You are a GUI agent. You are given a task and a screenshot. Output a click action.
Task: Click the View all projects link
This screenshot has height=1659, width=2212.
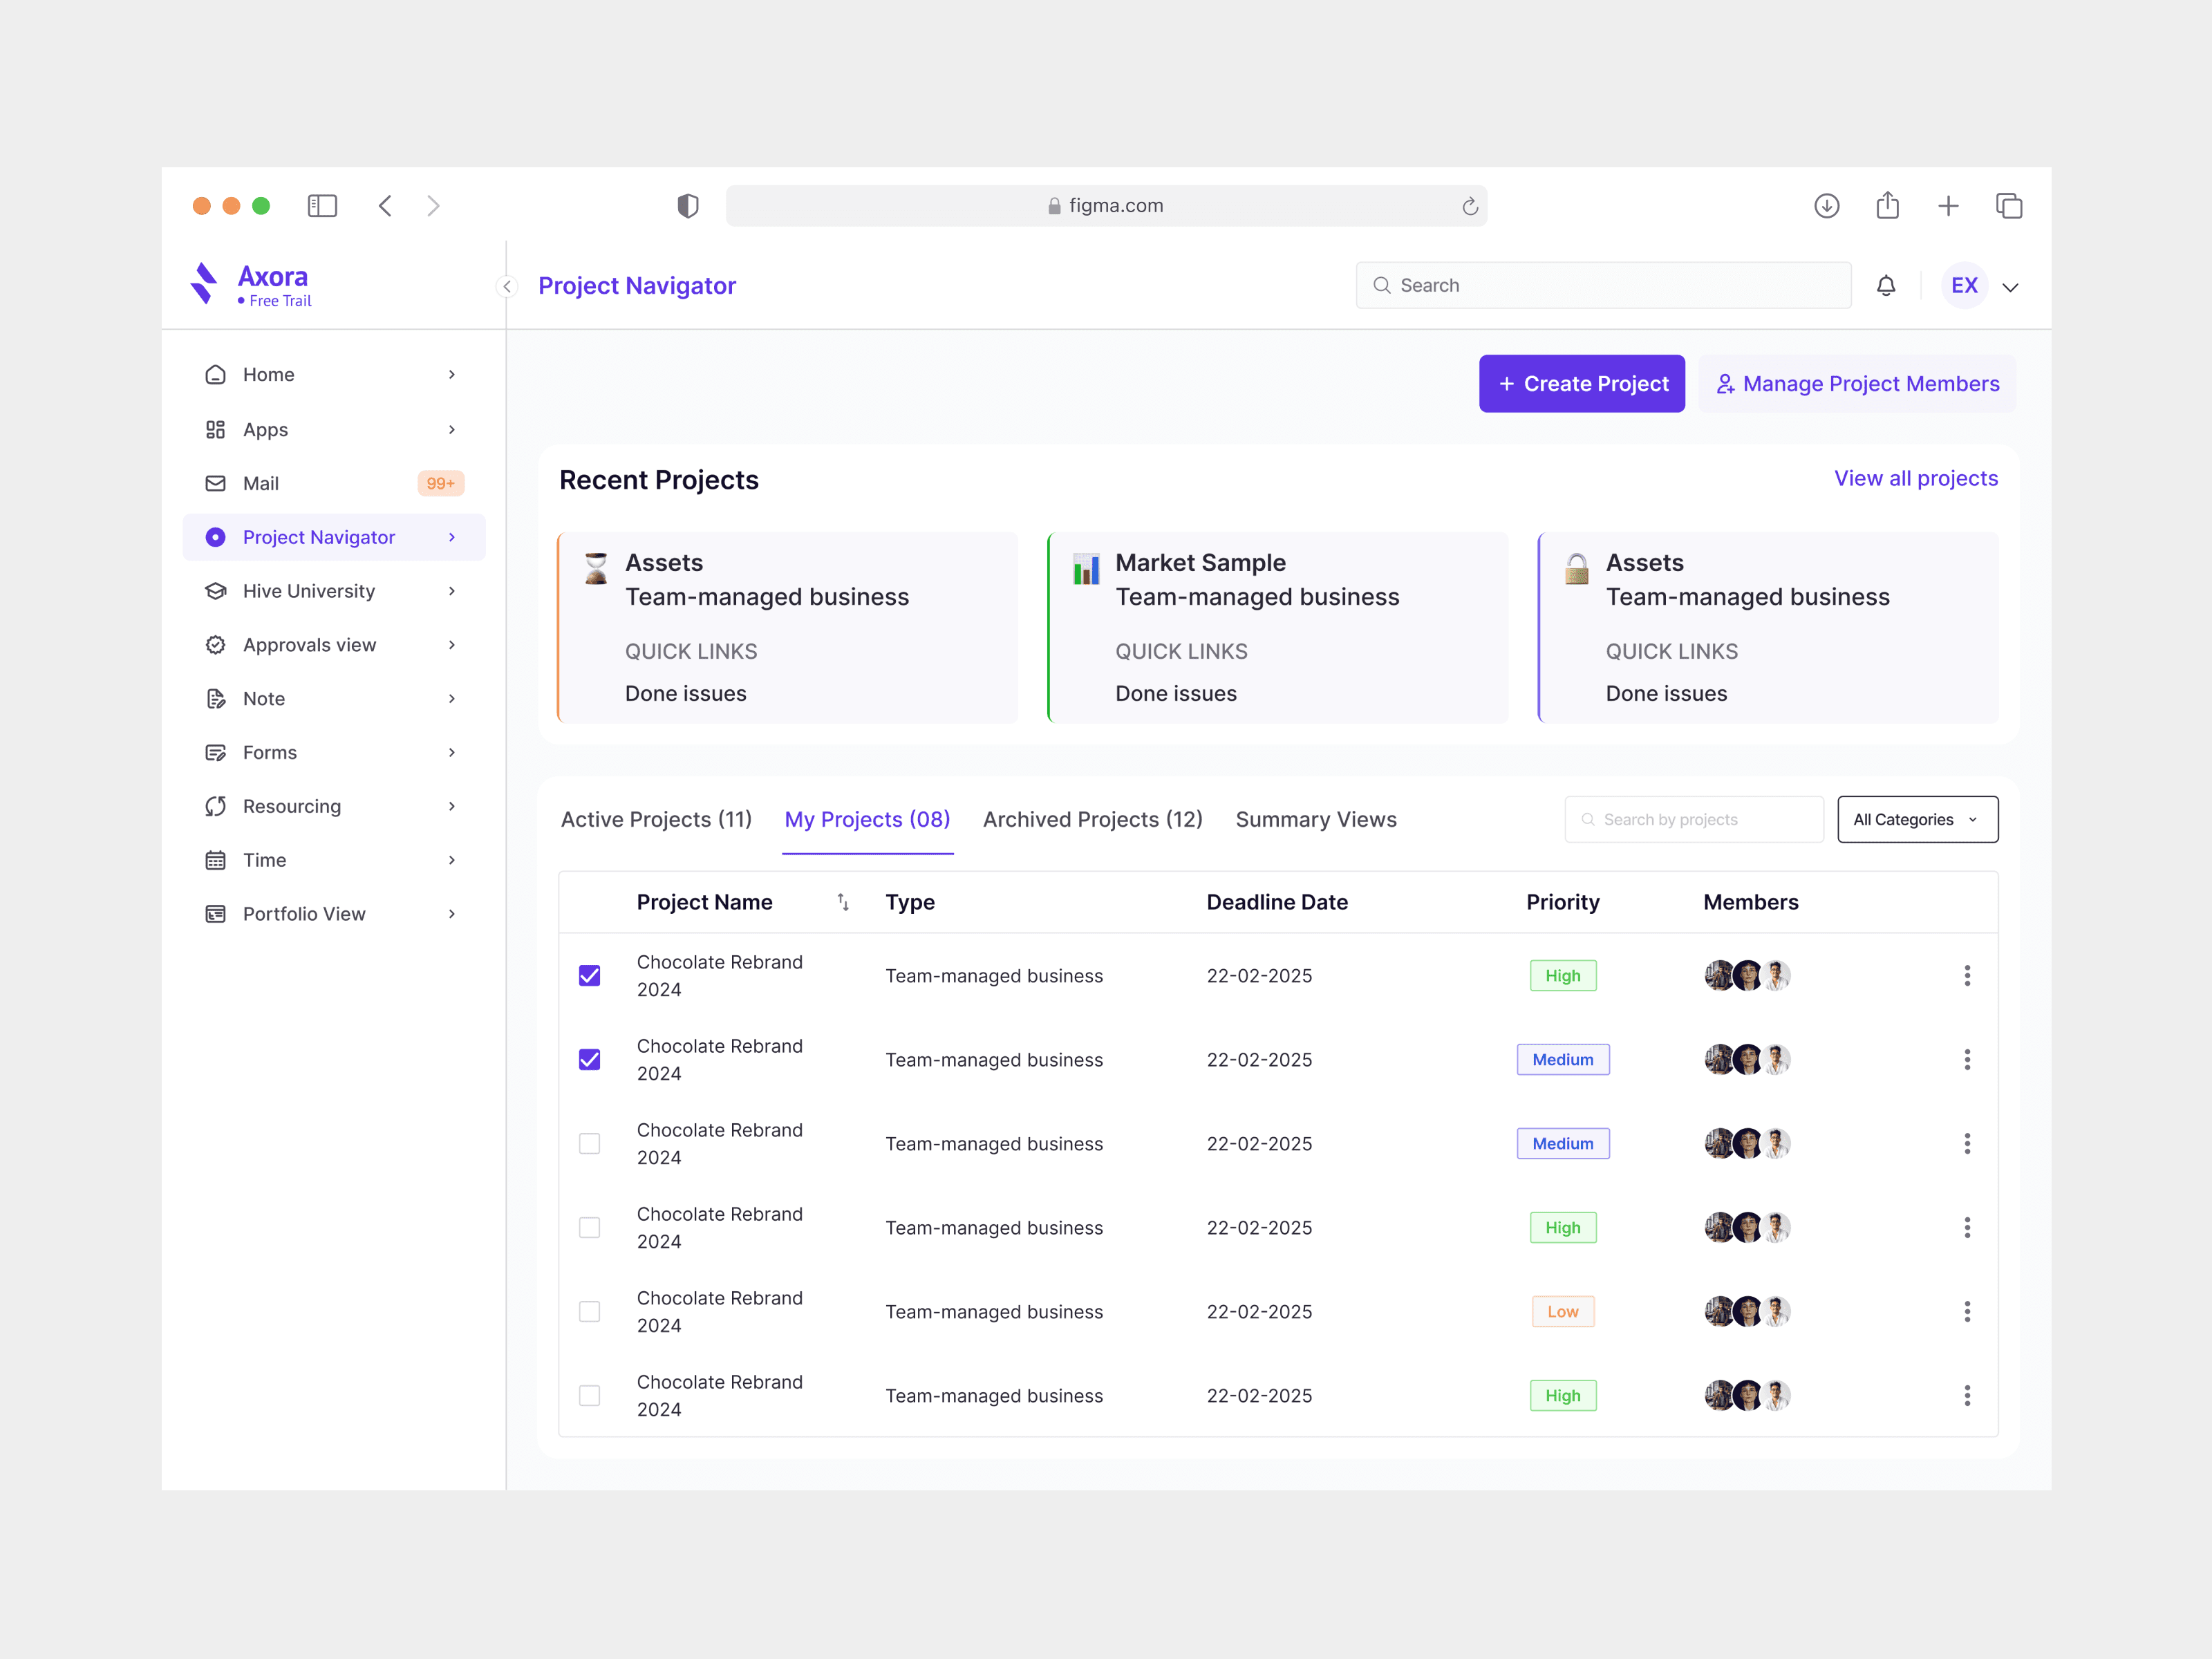pos(1915,479)
